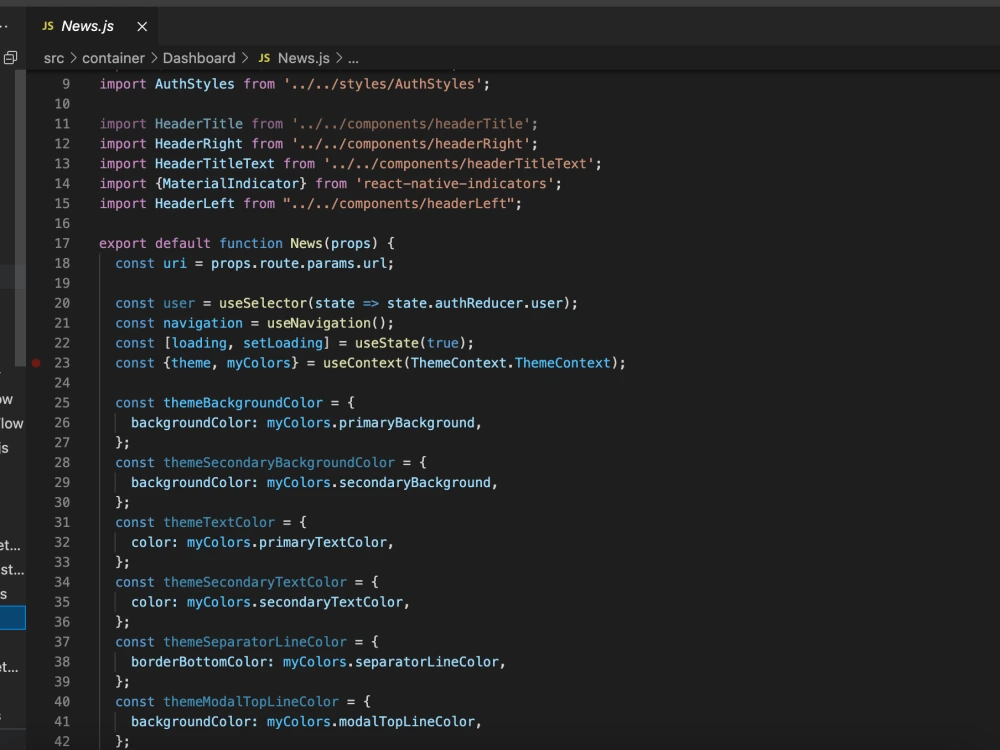The height and width of the screenshot is (750, 1000).
Task: Click 'react-native-indicators' string on line 14
Action: click(455, 184)
